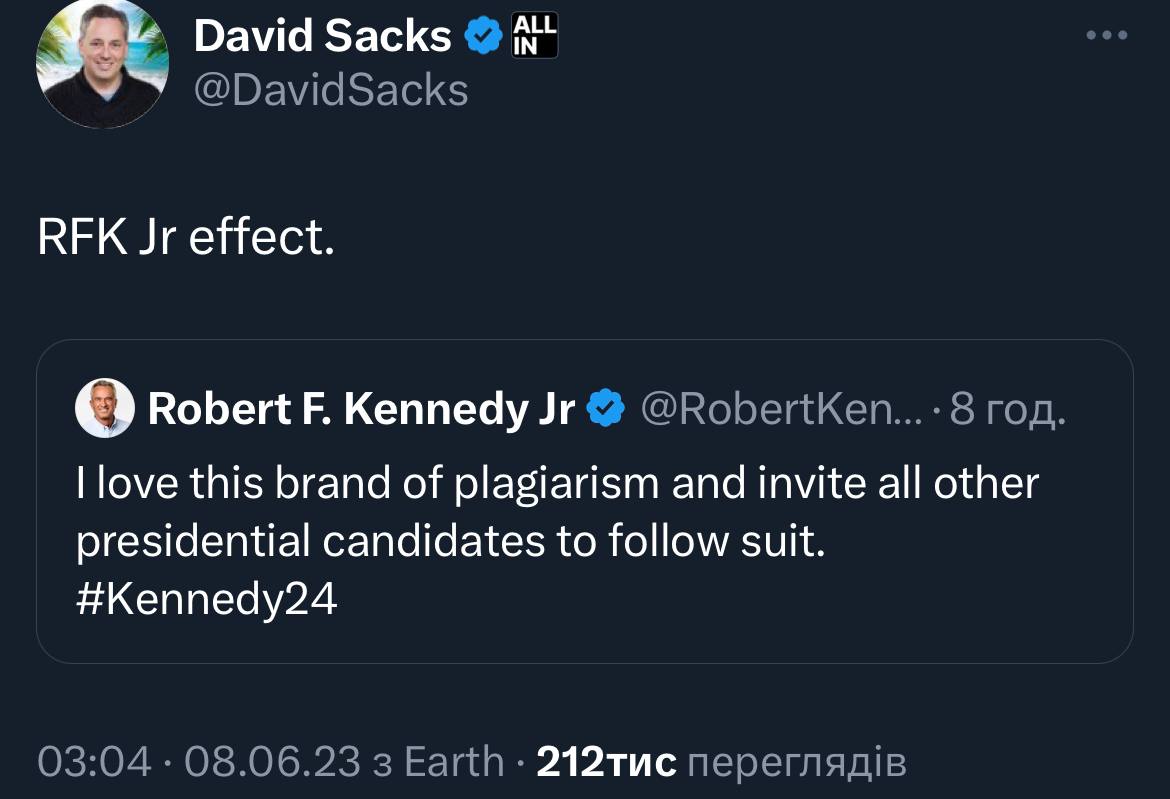The width and height of the screenshot is (1170, 799).
Task: Click the 03:04 post time
Action: [x=94, y=762]
